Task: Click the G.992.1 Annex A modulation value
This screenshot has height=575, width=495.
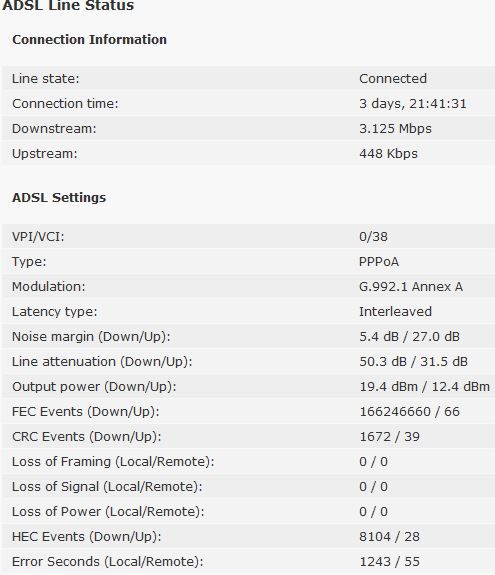Action: click(x=411, y=287)
